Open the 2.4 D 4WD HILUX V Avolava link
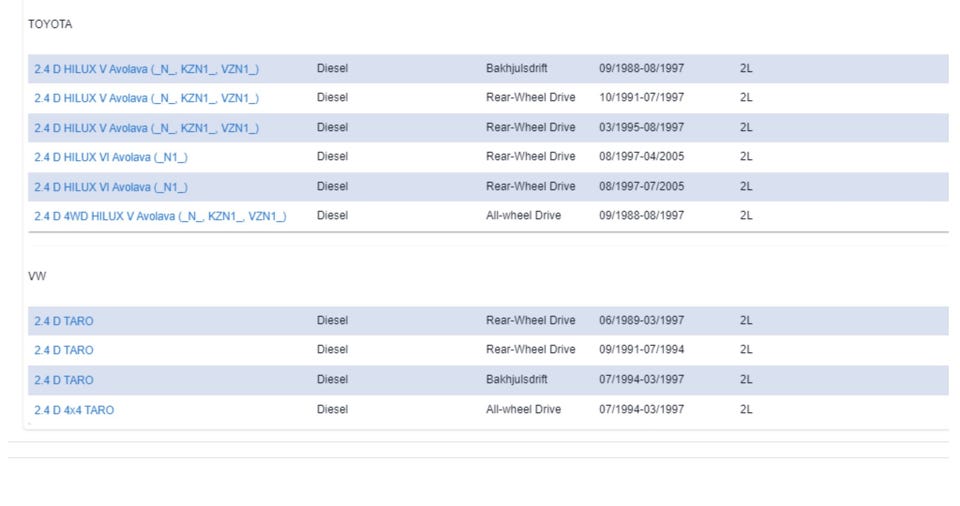The image size is (960, 506). point(160,216)
